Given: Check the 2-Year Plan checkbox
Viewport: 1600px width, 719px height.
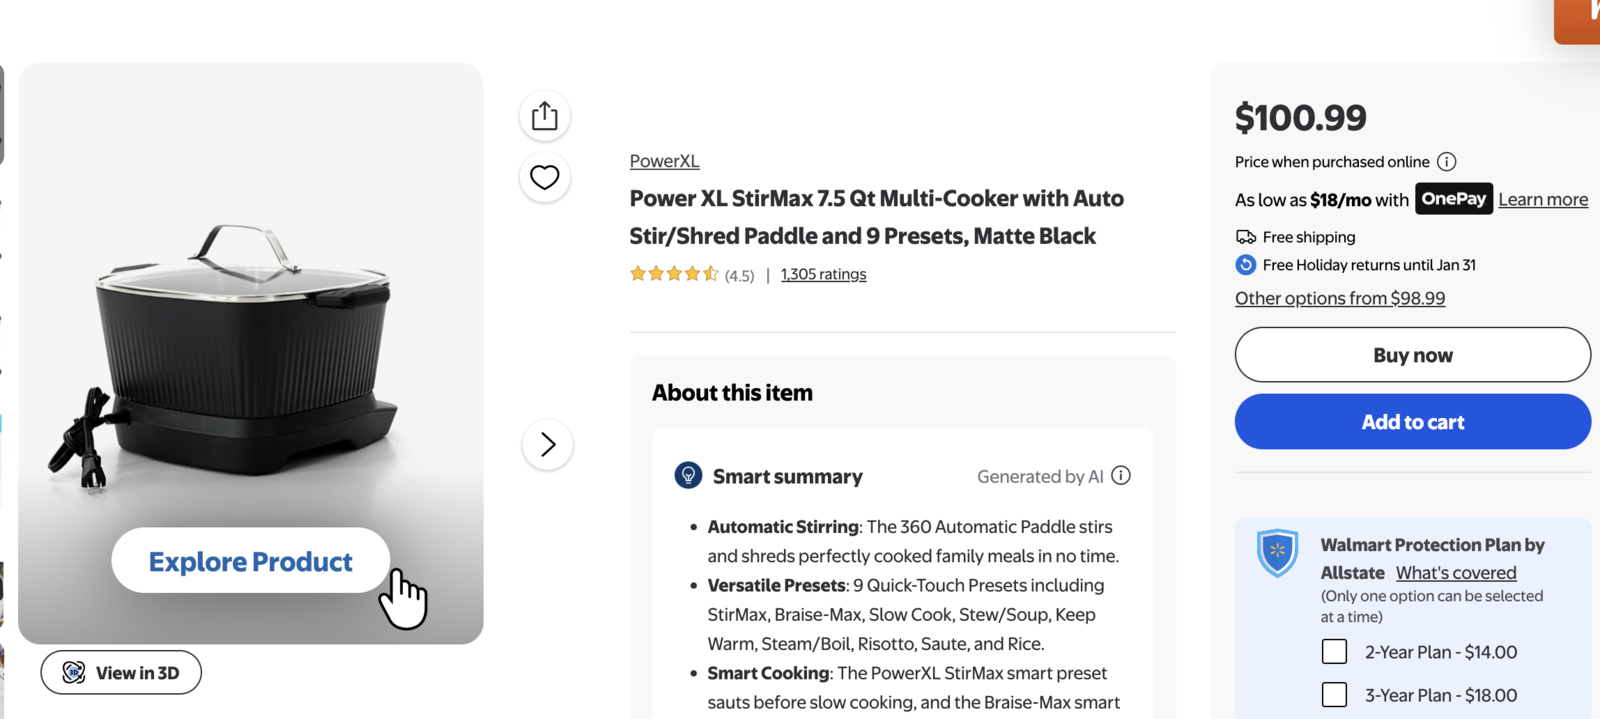Looking at the screenshot, I should pos(1334,652).
